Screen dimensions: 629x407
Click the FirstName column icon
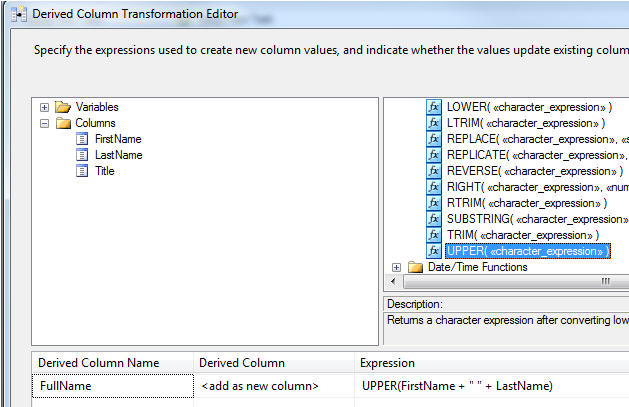(83, 139)
